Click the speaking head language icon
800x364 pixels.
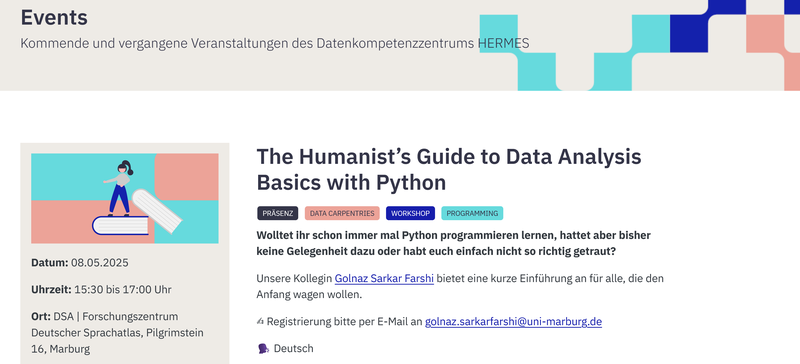[263, 349]
